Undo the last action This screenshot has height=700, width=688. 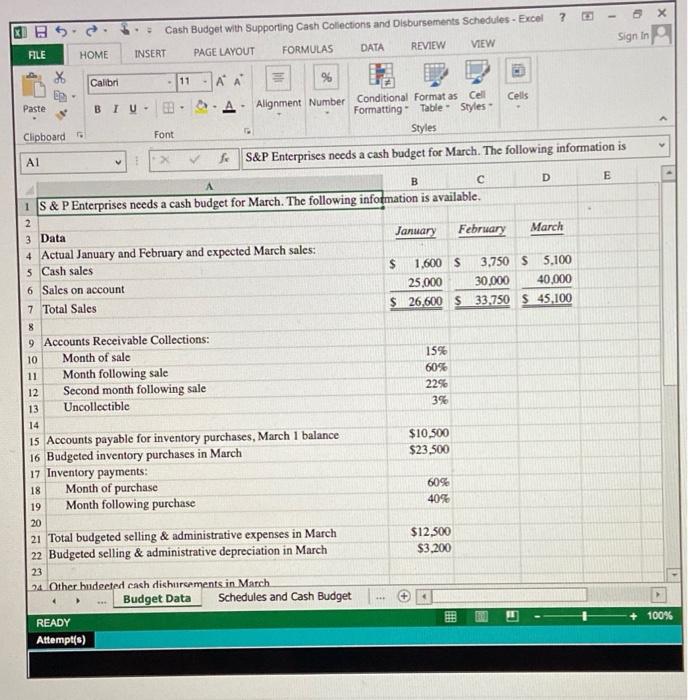61,31
